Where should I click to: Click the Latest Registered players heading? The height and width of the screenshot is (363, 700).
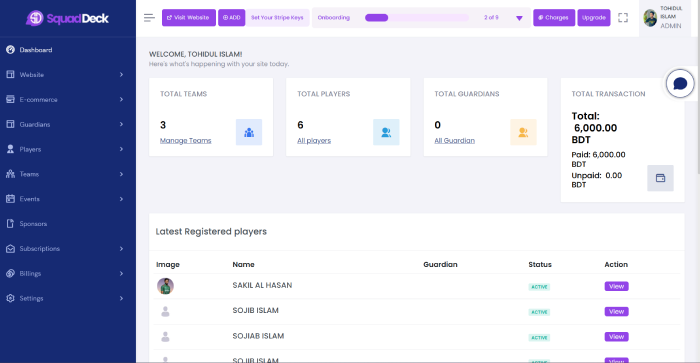[211, 231]
